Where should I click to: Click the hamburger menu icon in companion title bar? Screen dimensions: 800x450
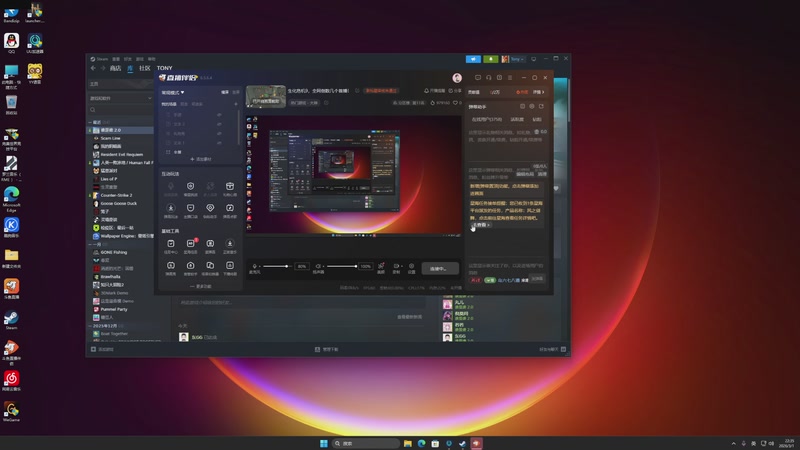510,78
